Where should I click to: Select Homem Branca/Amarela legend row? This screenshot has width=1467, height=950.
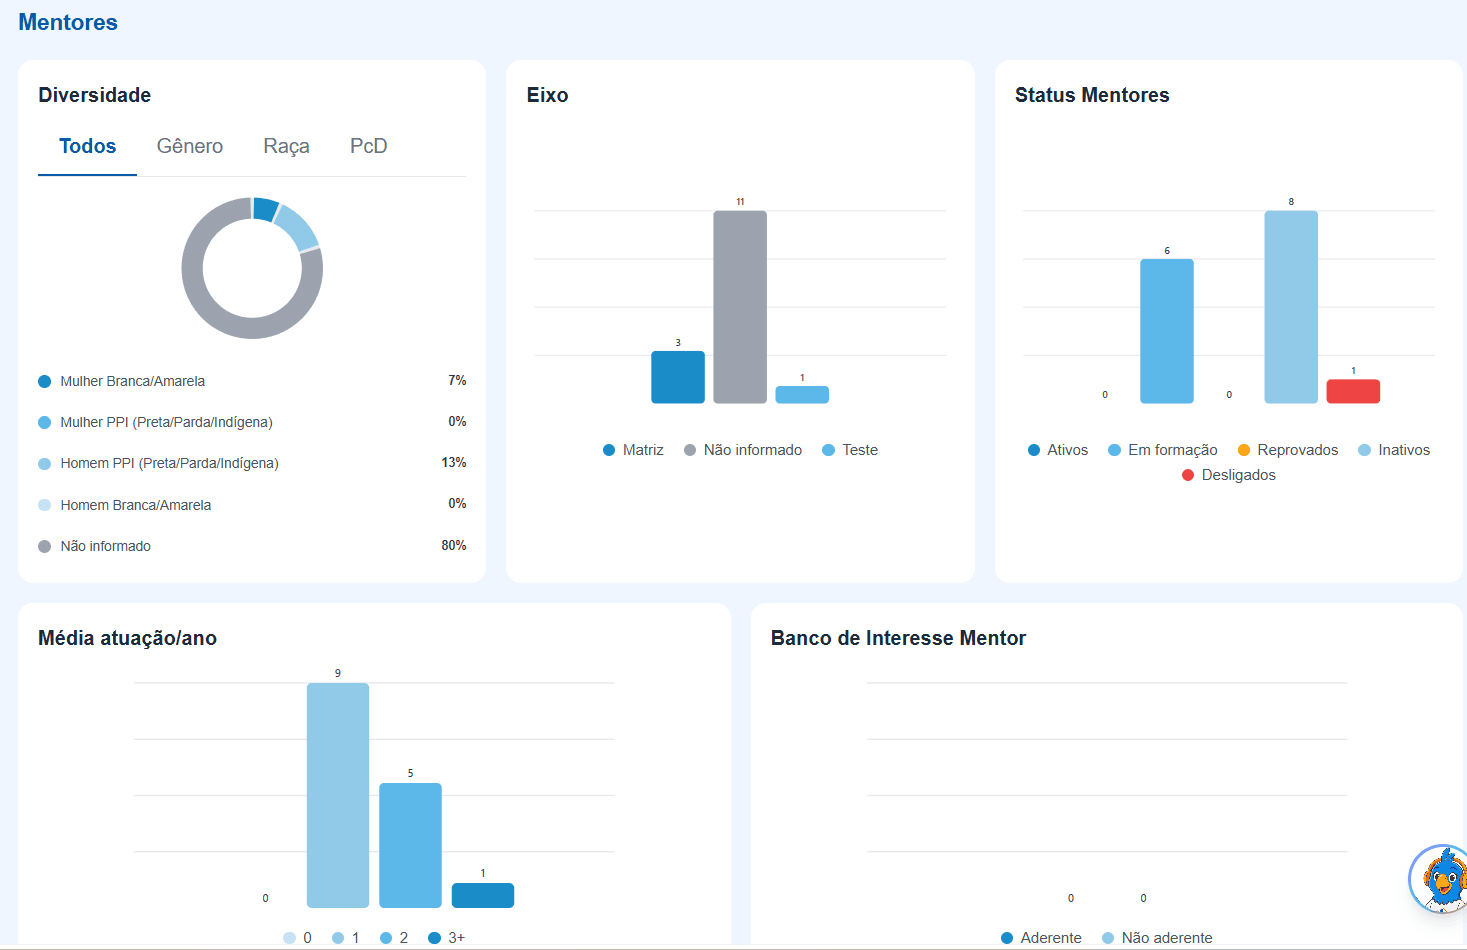click(252, 505)
